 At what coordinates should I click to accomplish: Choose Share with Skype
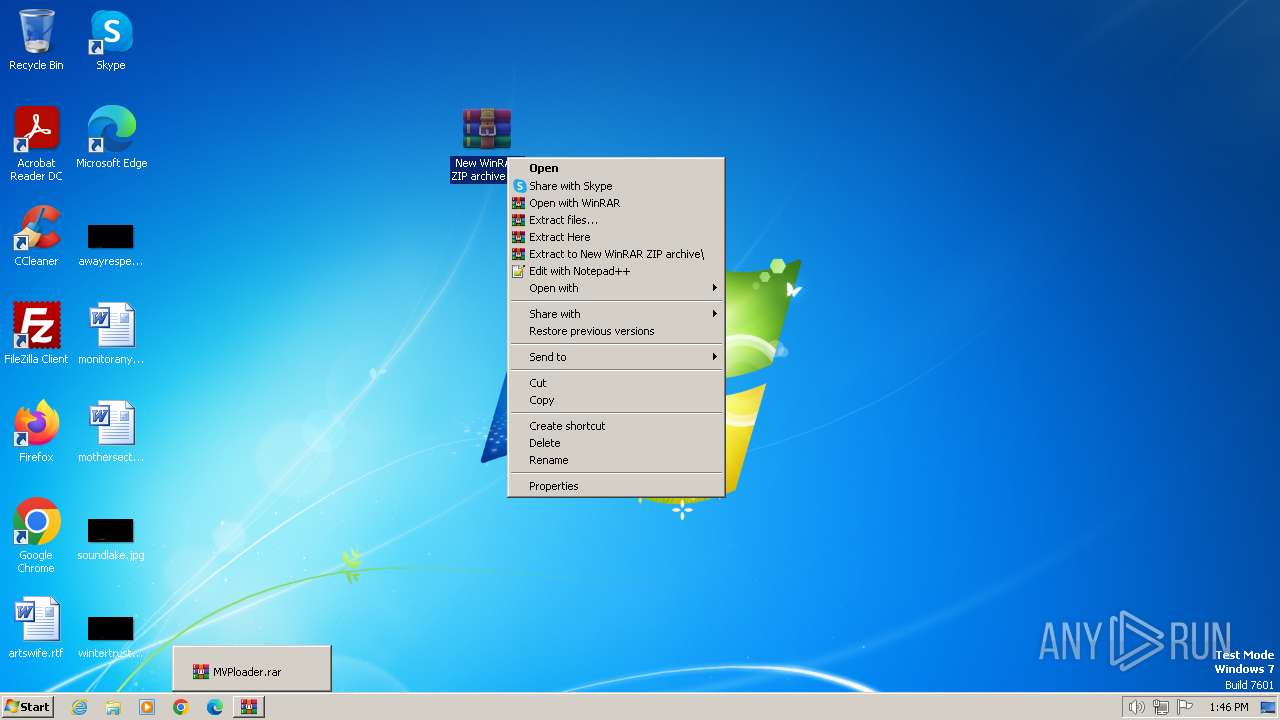616,186
